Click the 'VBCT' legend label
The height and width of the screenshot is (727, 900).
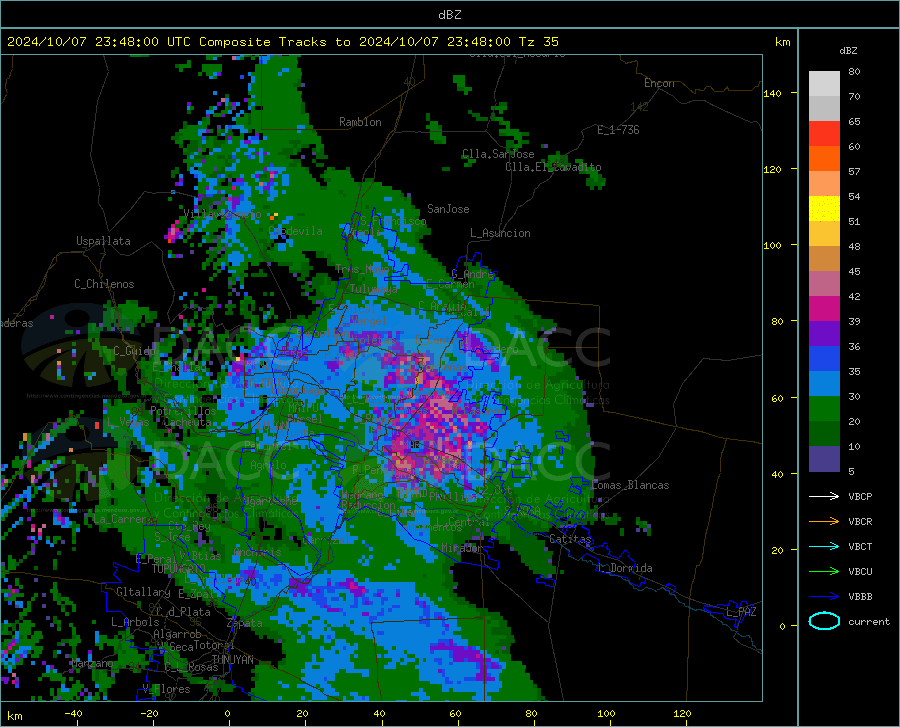[x=860, y=546]
